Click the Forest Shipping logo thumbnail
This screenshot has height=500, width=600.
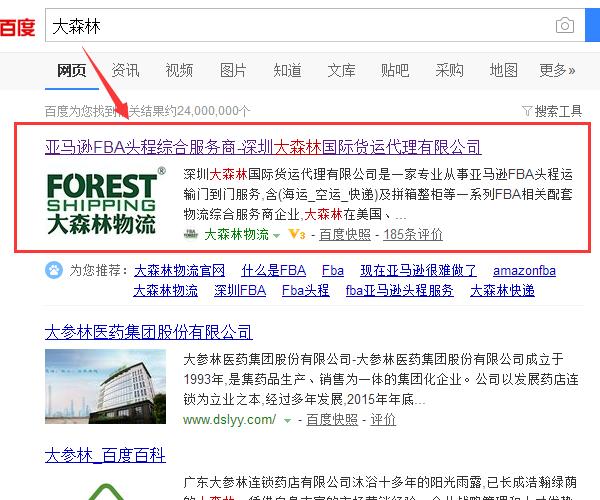(106, 201)
